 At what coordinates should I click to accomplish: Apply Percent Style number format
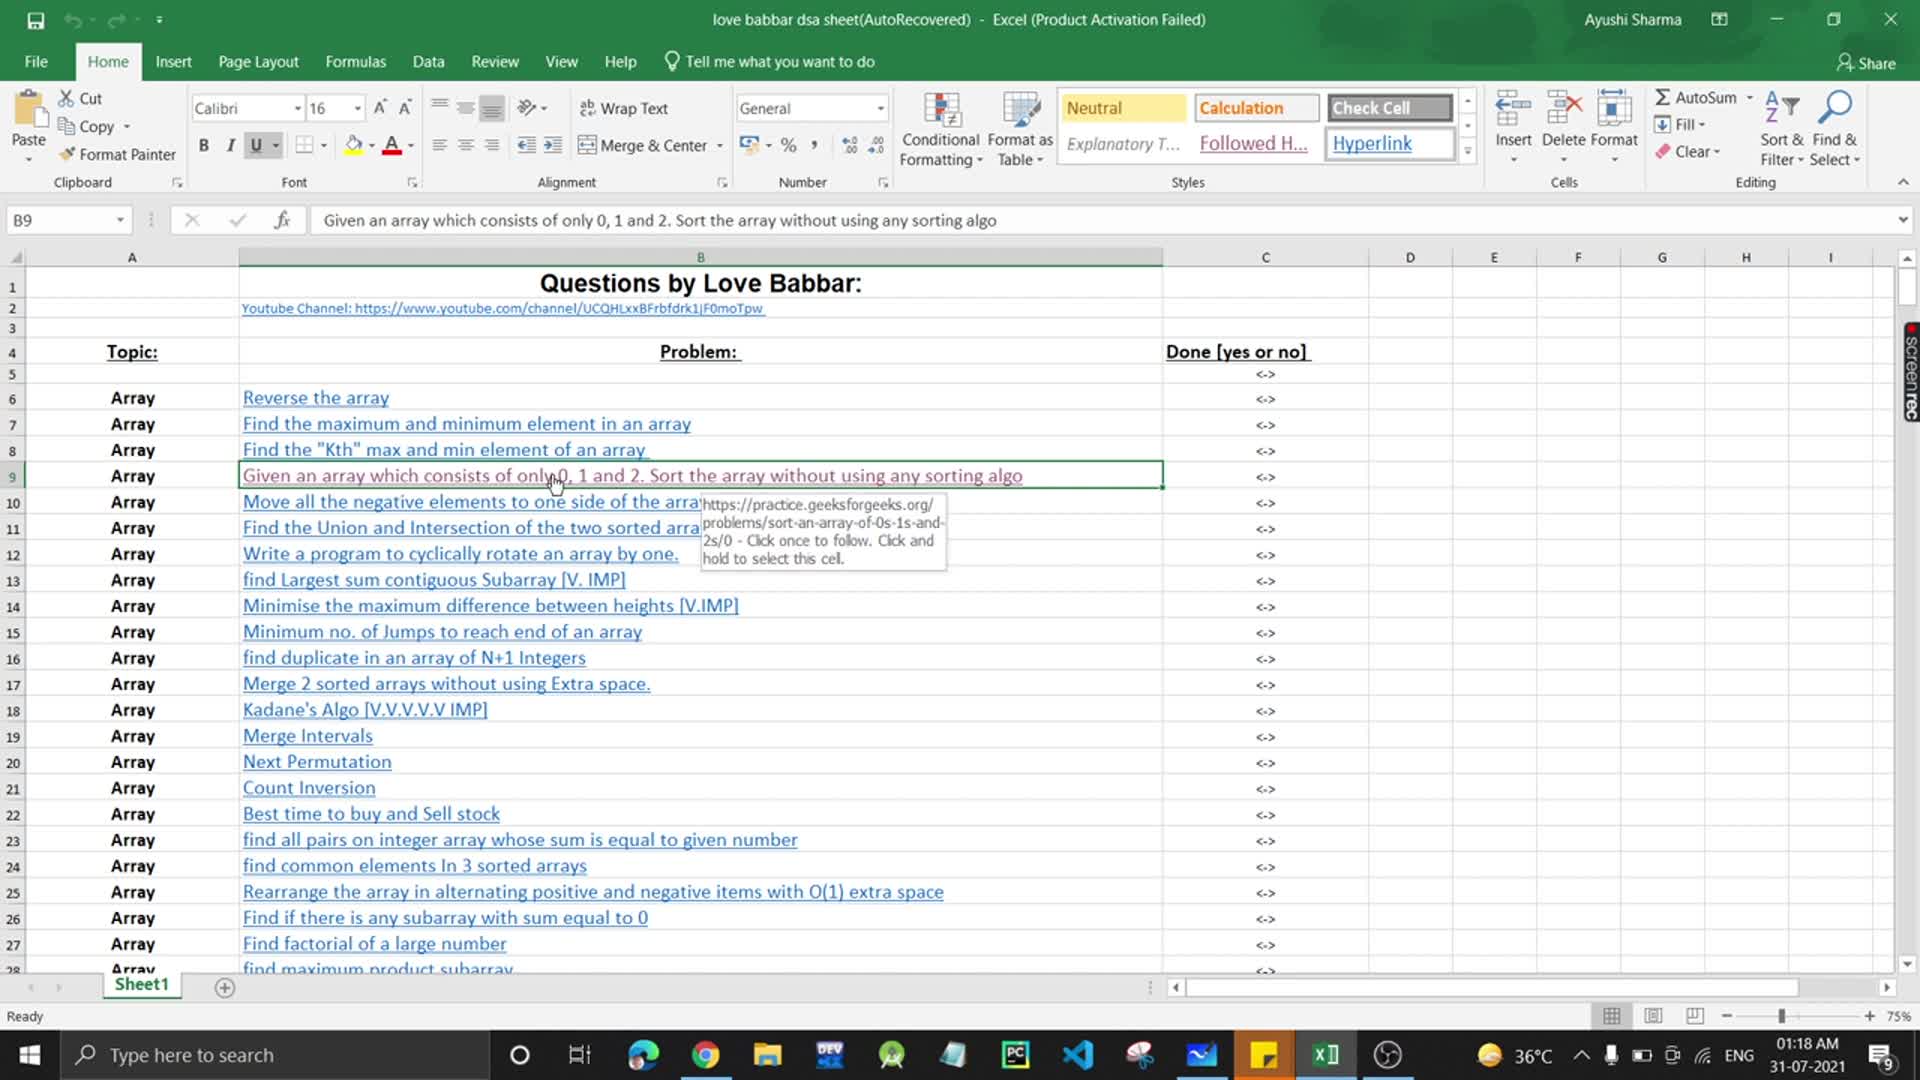coord(789,145)
